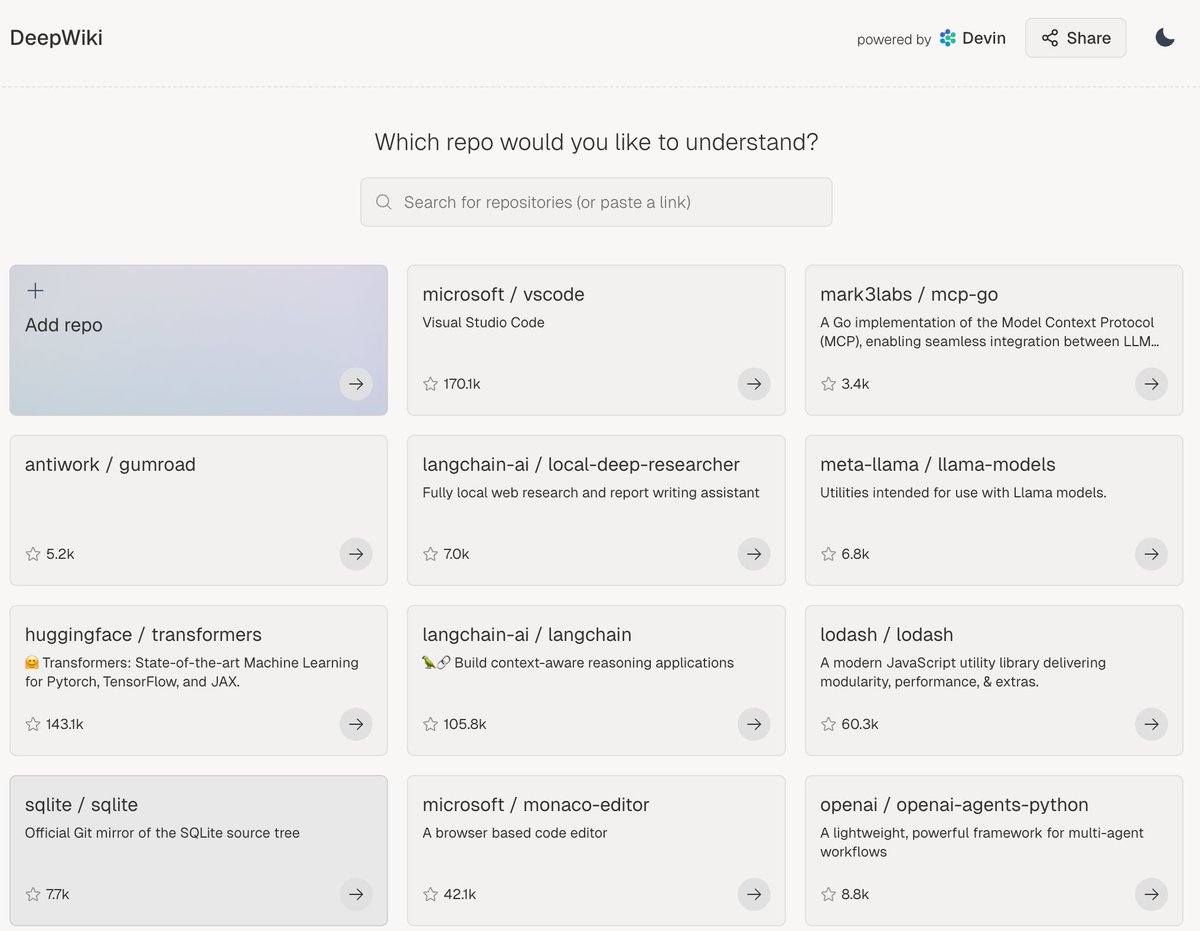The image size is (1200, 931).
Task: Select the langchain-ai / langchain title
Action: (x=527, y=634)
